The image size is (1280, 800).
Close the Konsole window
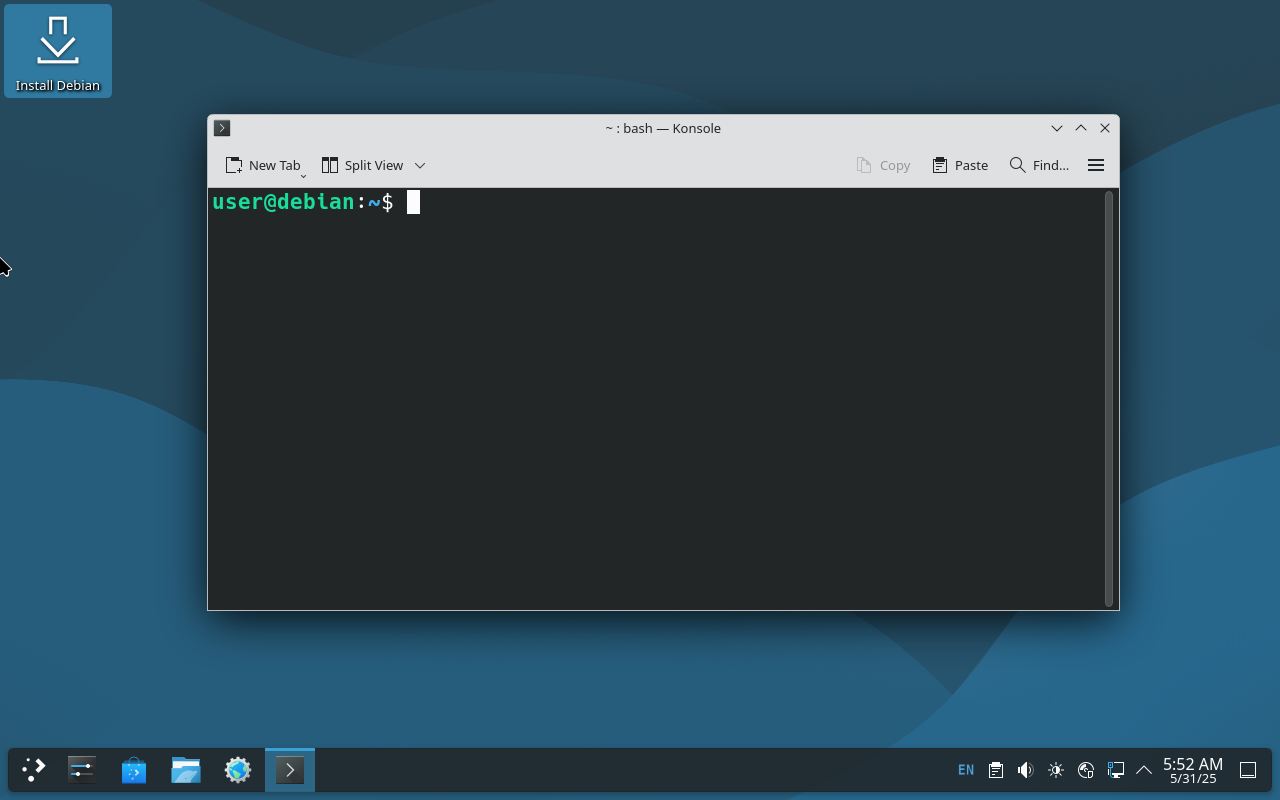[1105, 128]
